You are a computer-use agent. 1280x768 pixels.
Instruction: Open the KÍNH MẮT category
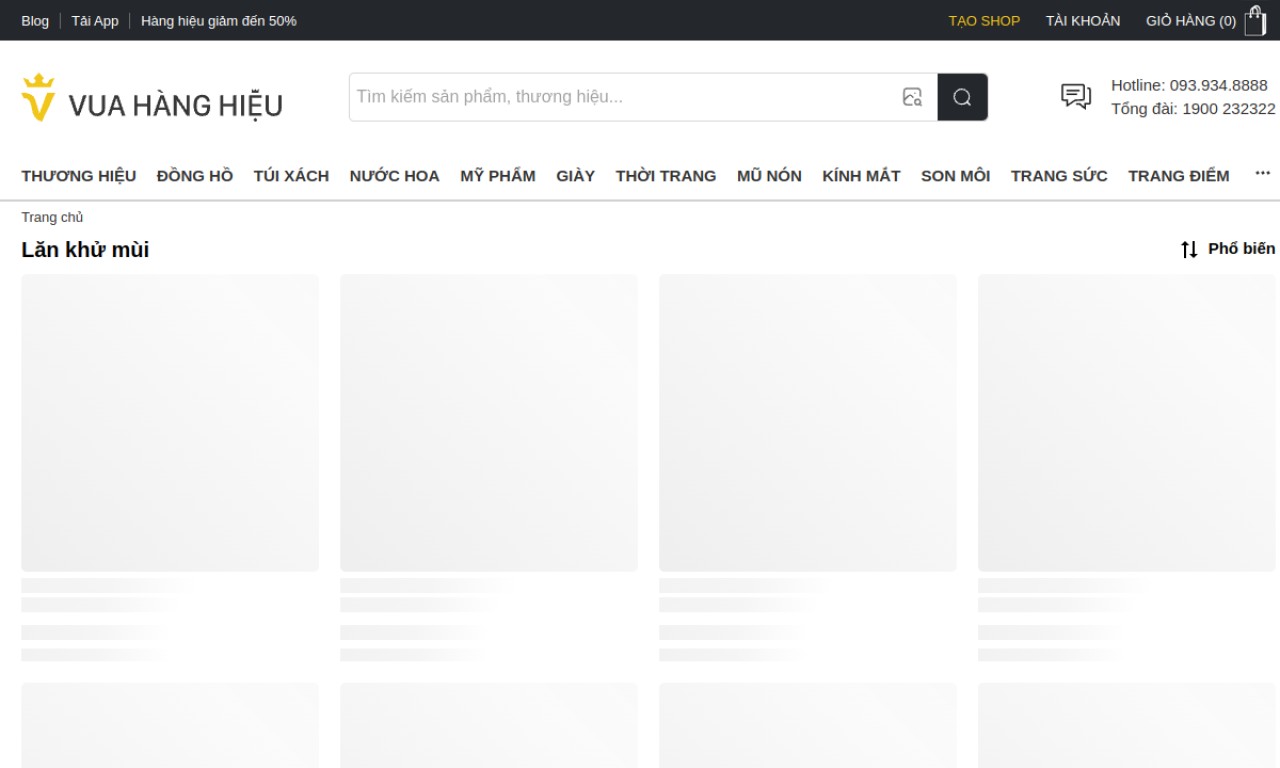tap(861, 176)
